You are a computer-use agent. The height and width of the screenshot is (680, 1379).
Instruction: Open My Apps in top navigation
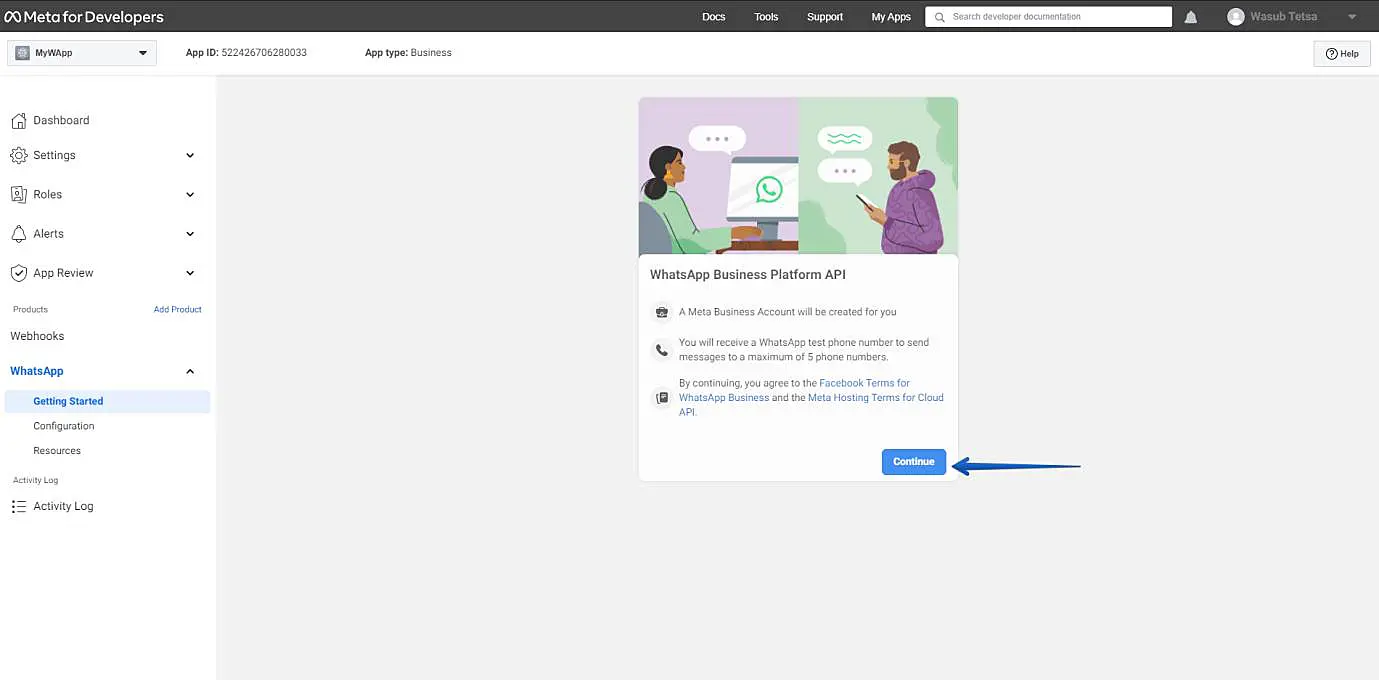891,17
